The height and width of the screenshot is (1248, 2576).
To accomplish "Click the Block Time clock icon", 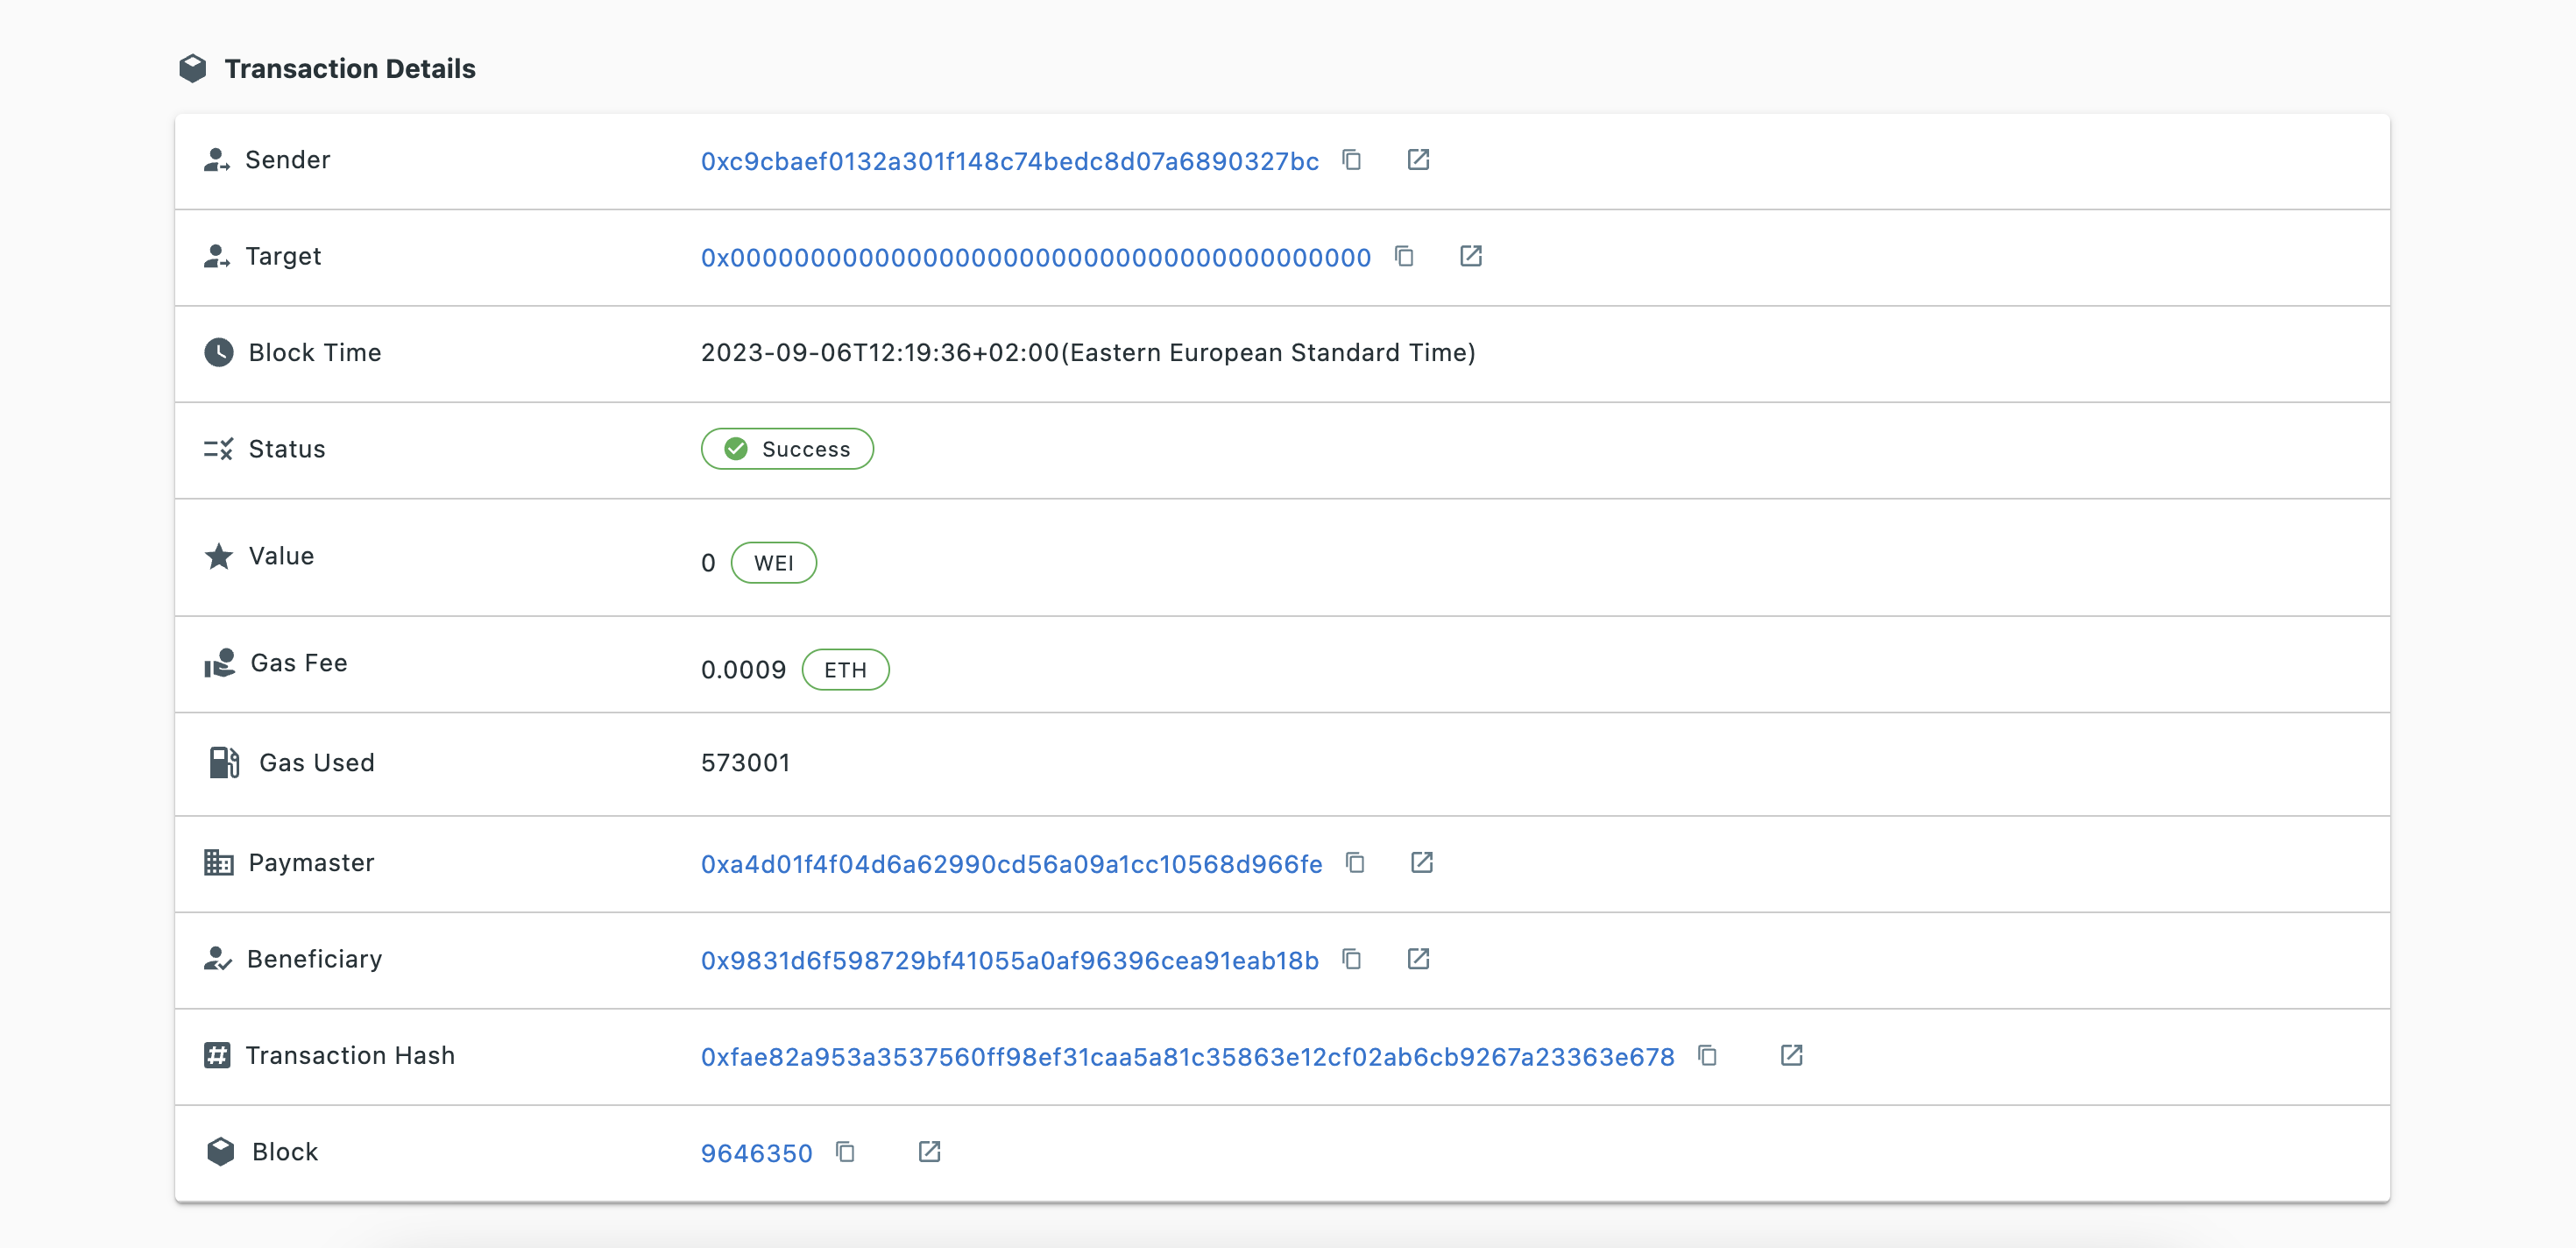I will coord(219,352).
